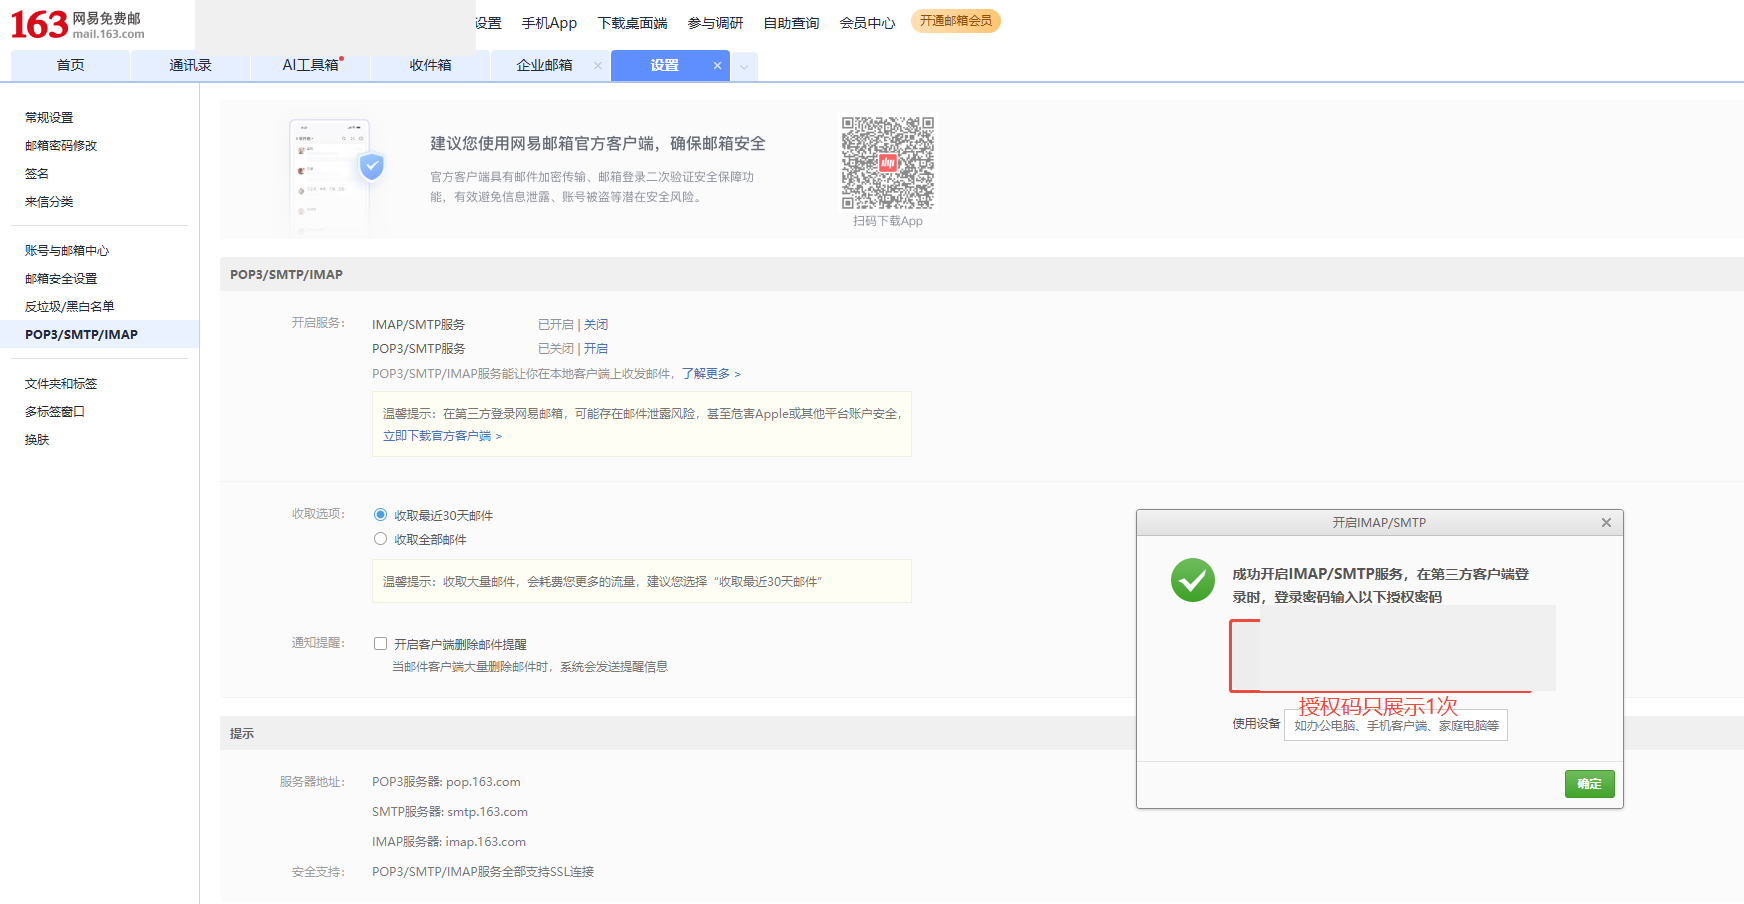The image size is (1744, 904).
Task: Click the POP3服务器: pop.163.com text
Action: 446,782
